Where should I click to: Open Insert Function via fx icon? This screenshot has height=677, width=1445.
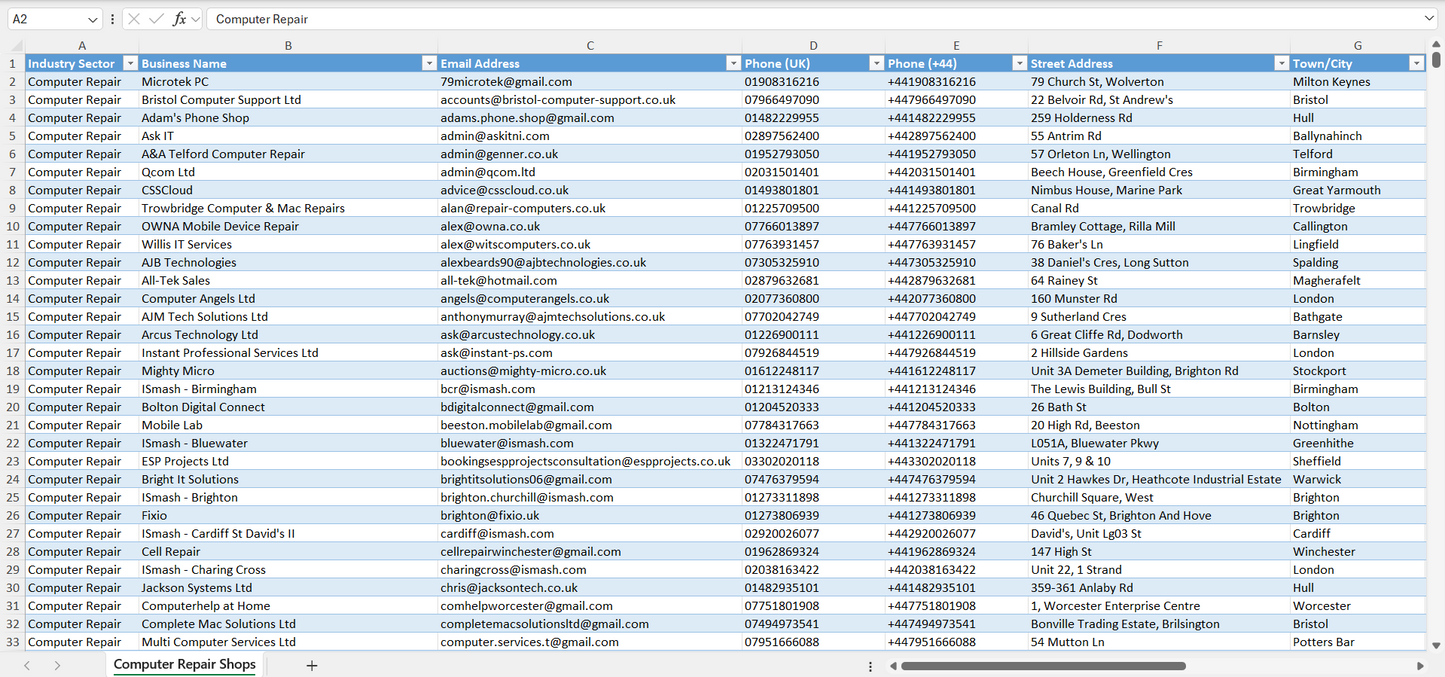click(179, 19)
